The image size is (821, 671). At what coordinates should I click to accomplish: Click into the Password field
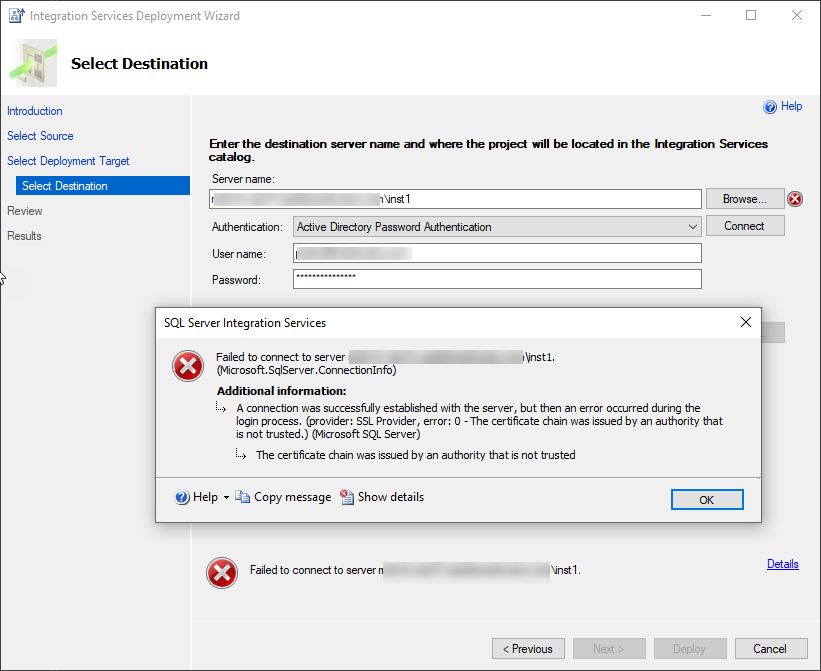click(x=497, y=279)
